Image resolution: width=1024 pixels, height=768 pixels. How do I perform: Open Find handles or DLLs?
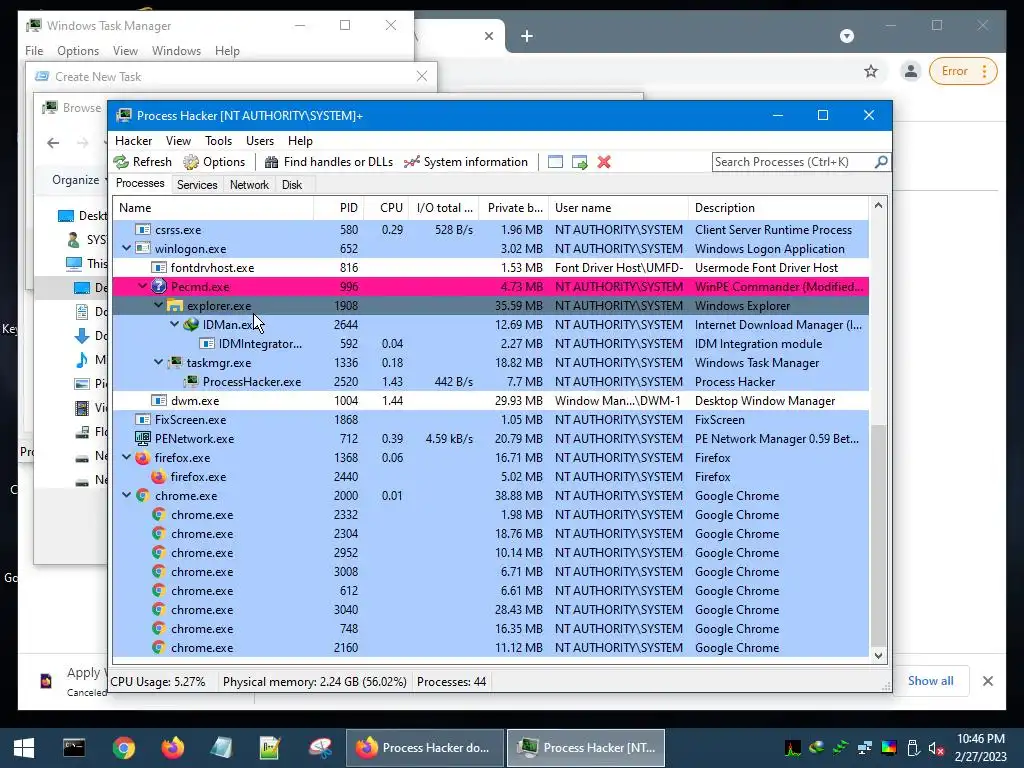pos(328,162)
